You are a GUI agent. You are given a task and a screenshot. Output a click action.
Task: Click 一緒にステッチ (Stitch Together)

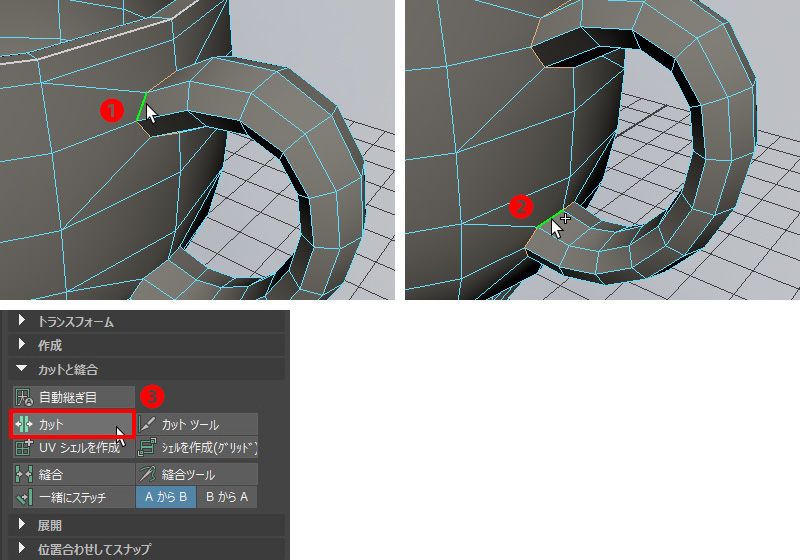[72, 496]
